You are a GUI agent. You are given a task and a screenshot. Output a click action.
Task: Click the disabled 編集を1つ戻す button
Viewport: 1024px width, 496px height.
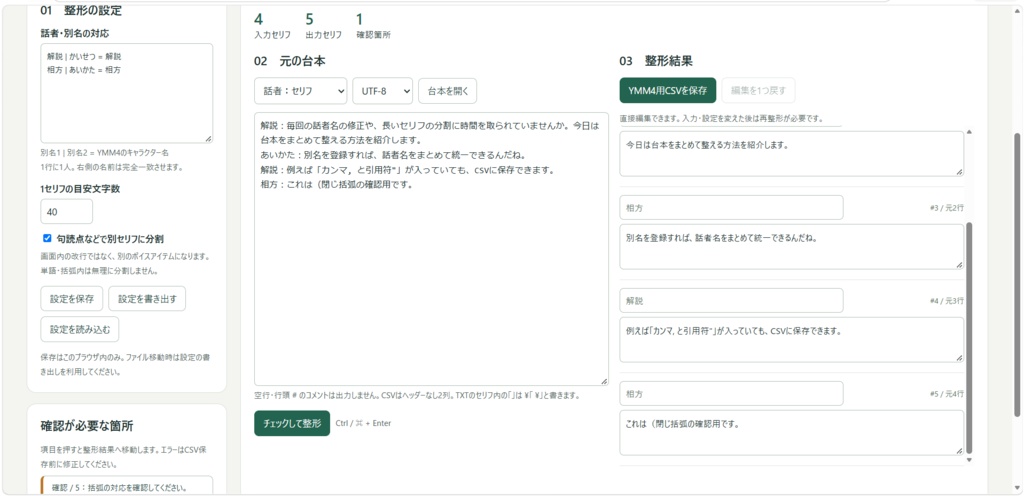click(x=758, y=91)
